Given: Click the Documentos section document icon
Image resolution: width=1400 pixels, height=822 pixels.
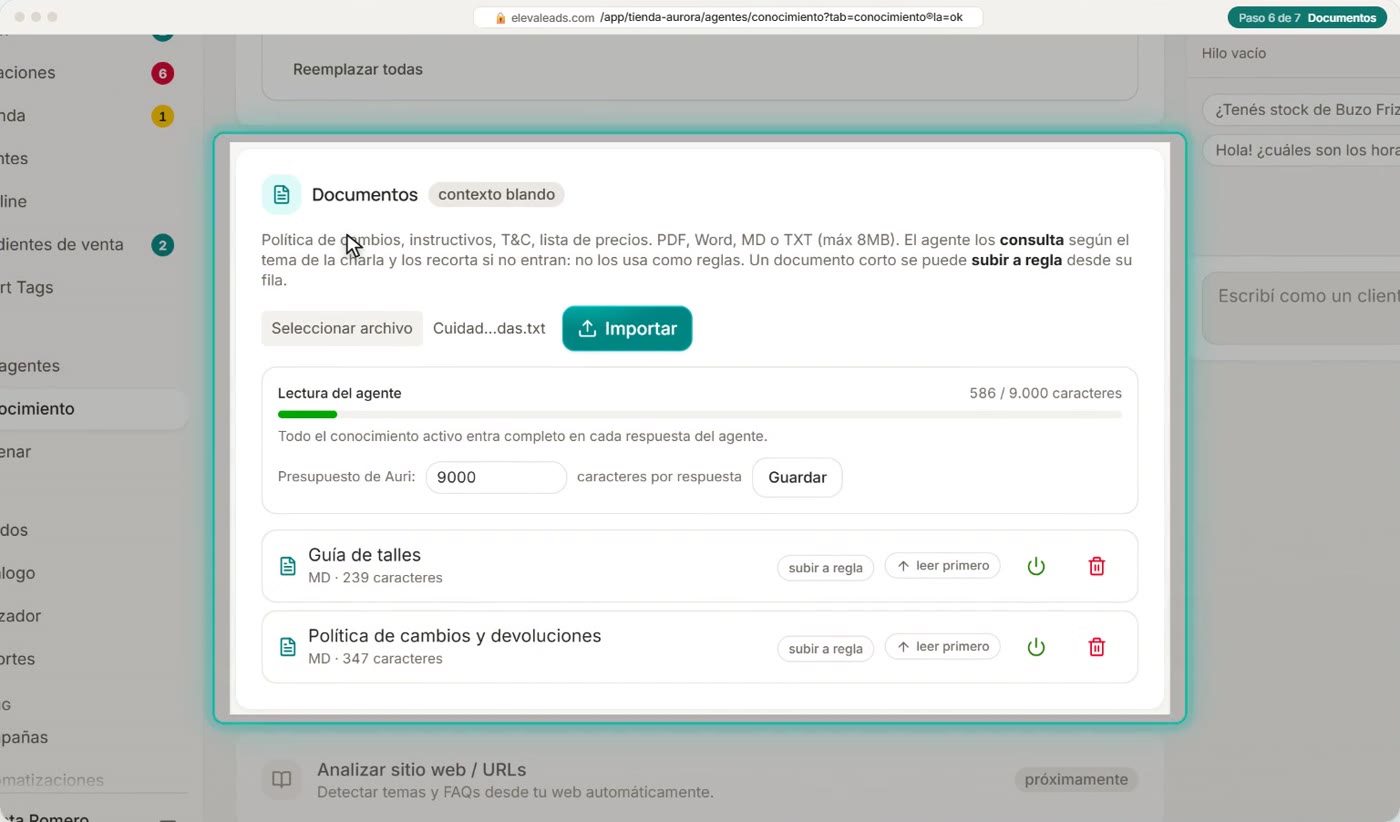Looking at the screenshot, I should click(x=281, y=194).
